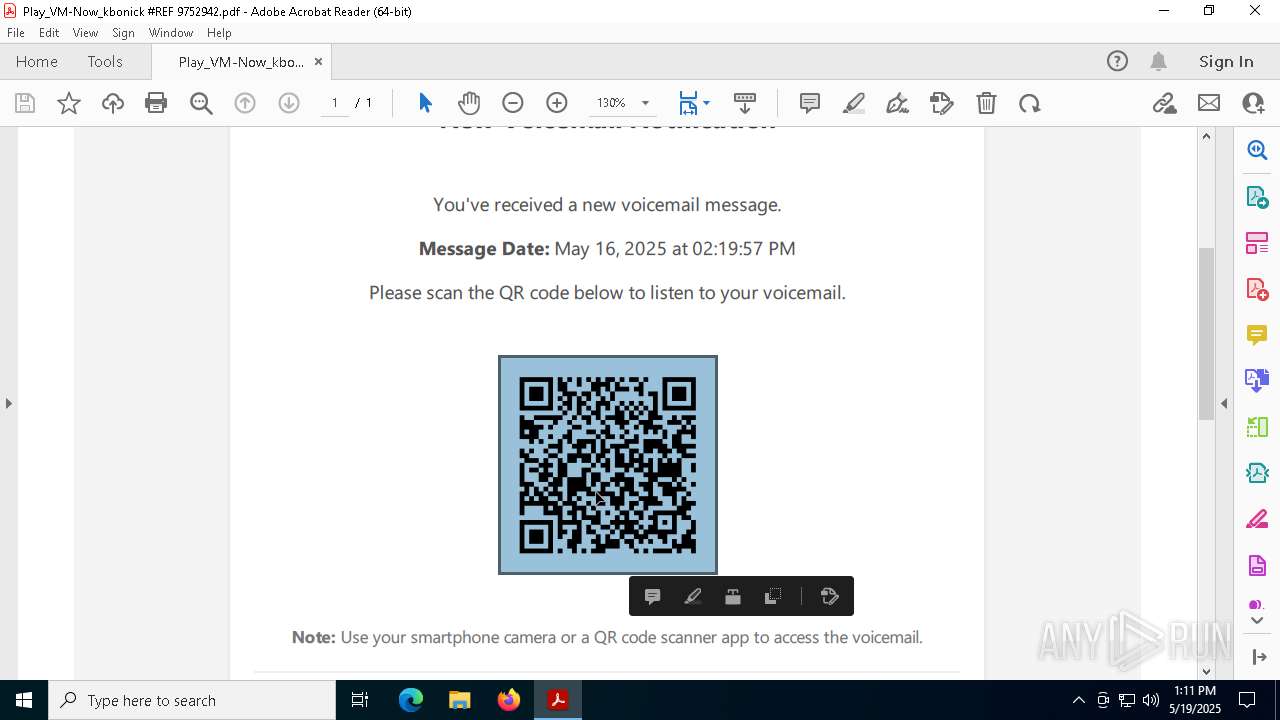Click the stamp tool in main toolbar
Screen dimensions: 1280x720
coord(942,103)
